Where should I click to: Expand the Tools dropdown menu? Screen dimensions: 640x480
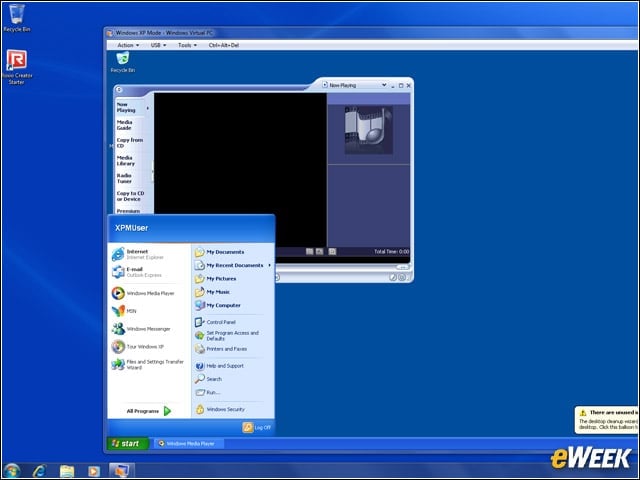click(x=187, y=45)
